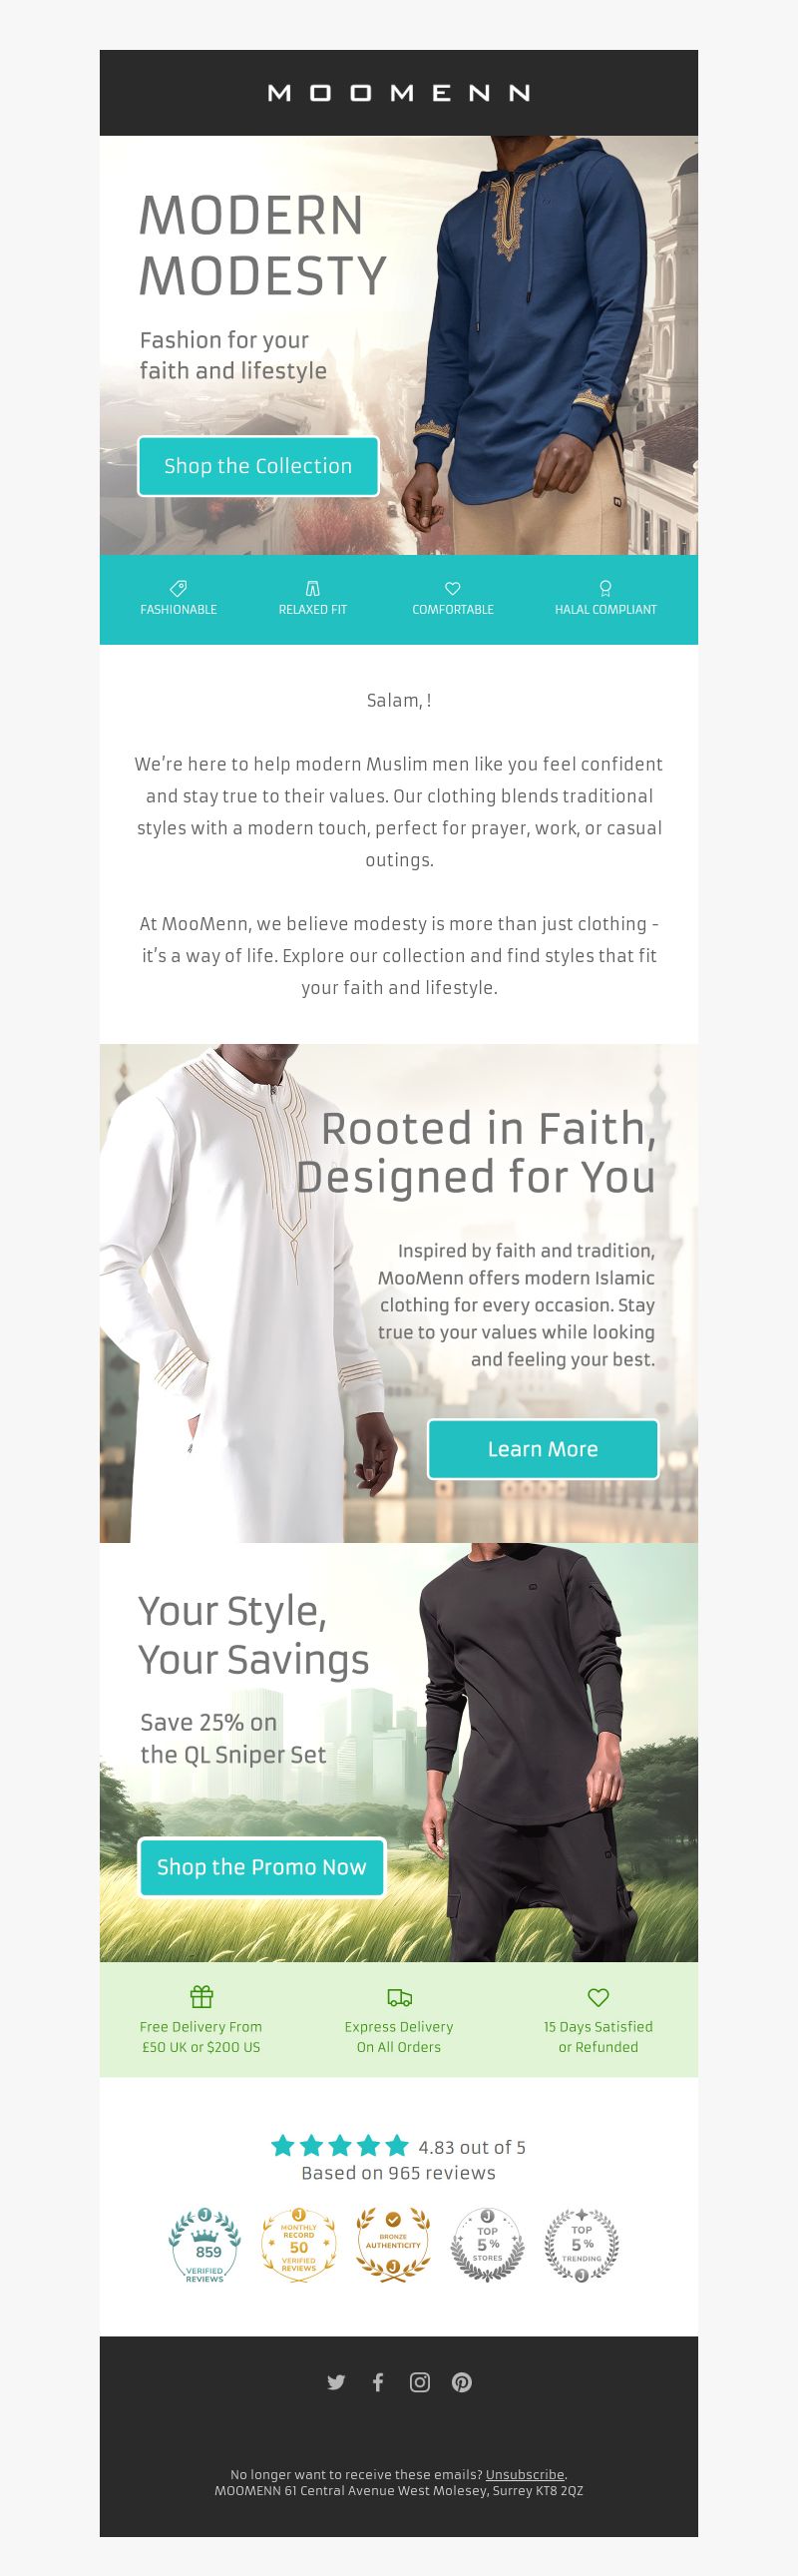Click the Unsubscribe link

coord(525,2474)
